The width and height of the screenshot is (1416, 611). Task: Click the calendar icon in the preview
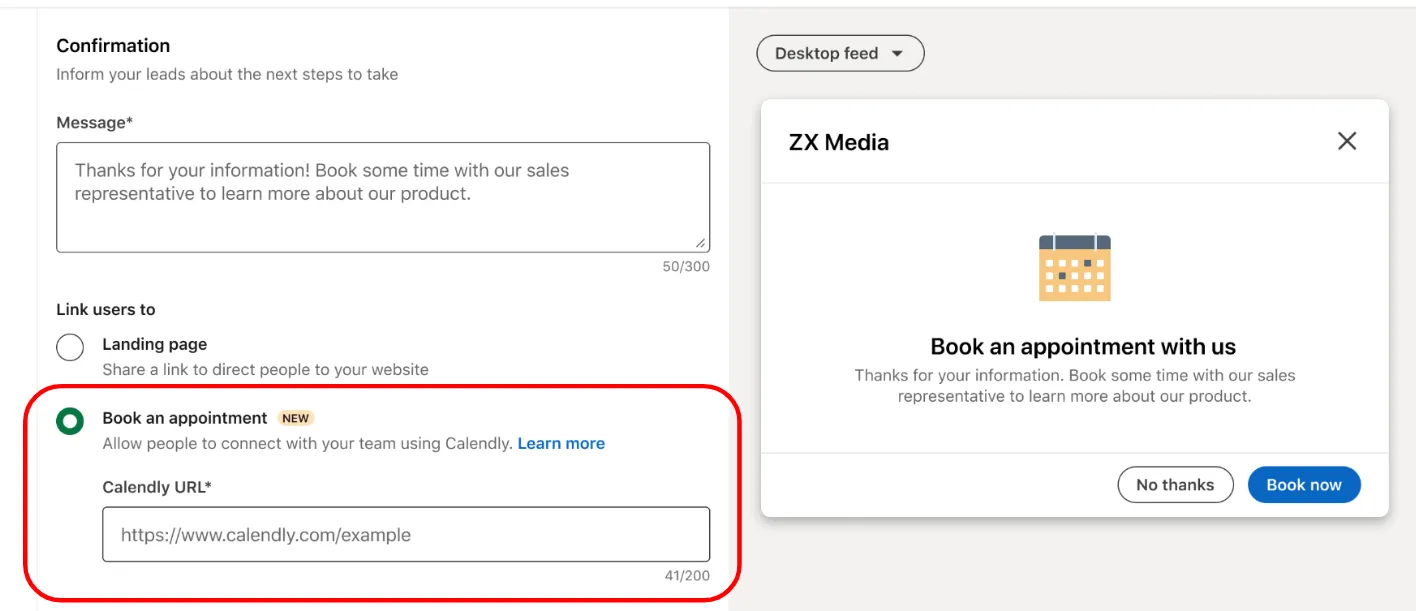point(1074,266)
